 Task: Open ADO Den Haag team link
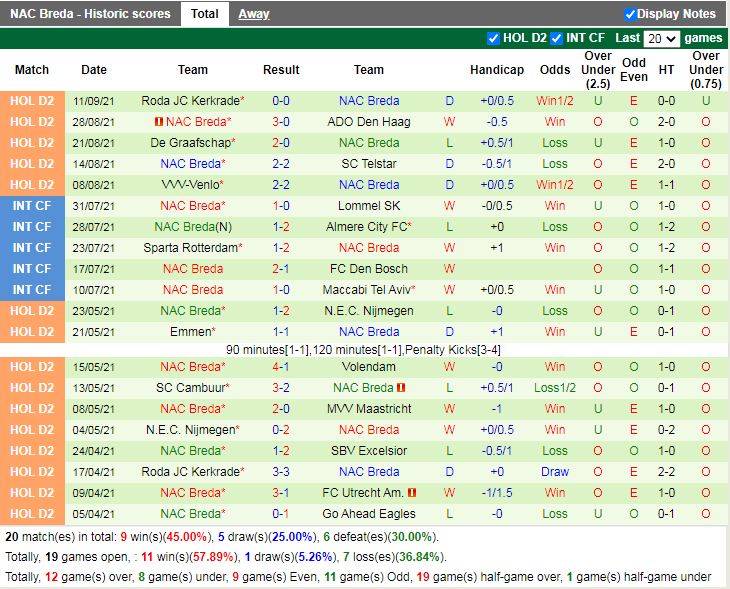[x=368, y=122]
